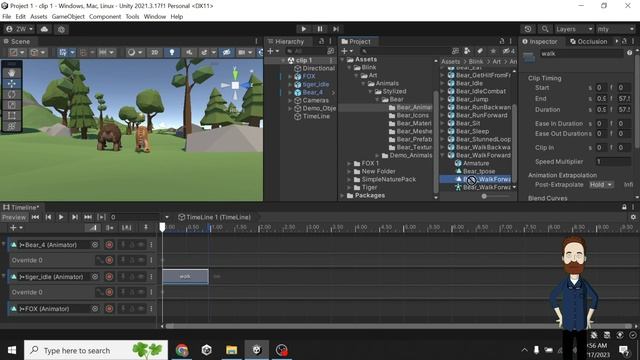Screen dimensions: 640x360
Task: Click editor Play button
Action: 303,29
